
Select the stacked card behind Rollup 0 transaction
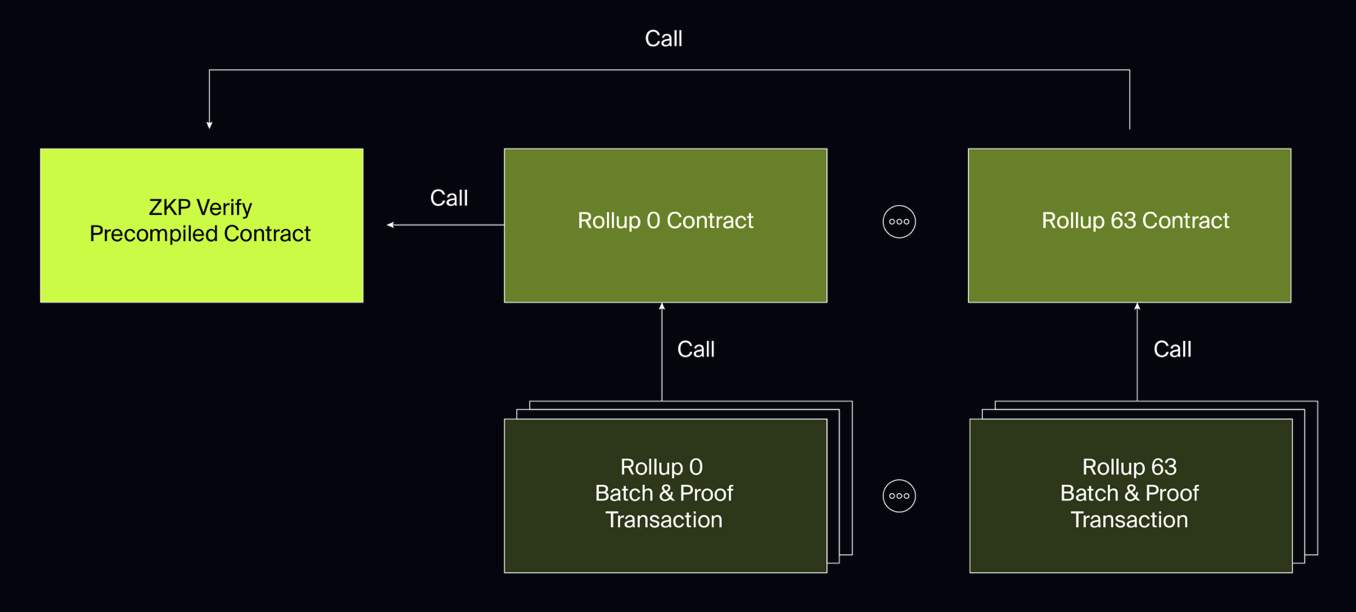pos(847,480)
